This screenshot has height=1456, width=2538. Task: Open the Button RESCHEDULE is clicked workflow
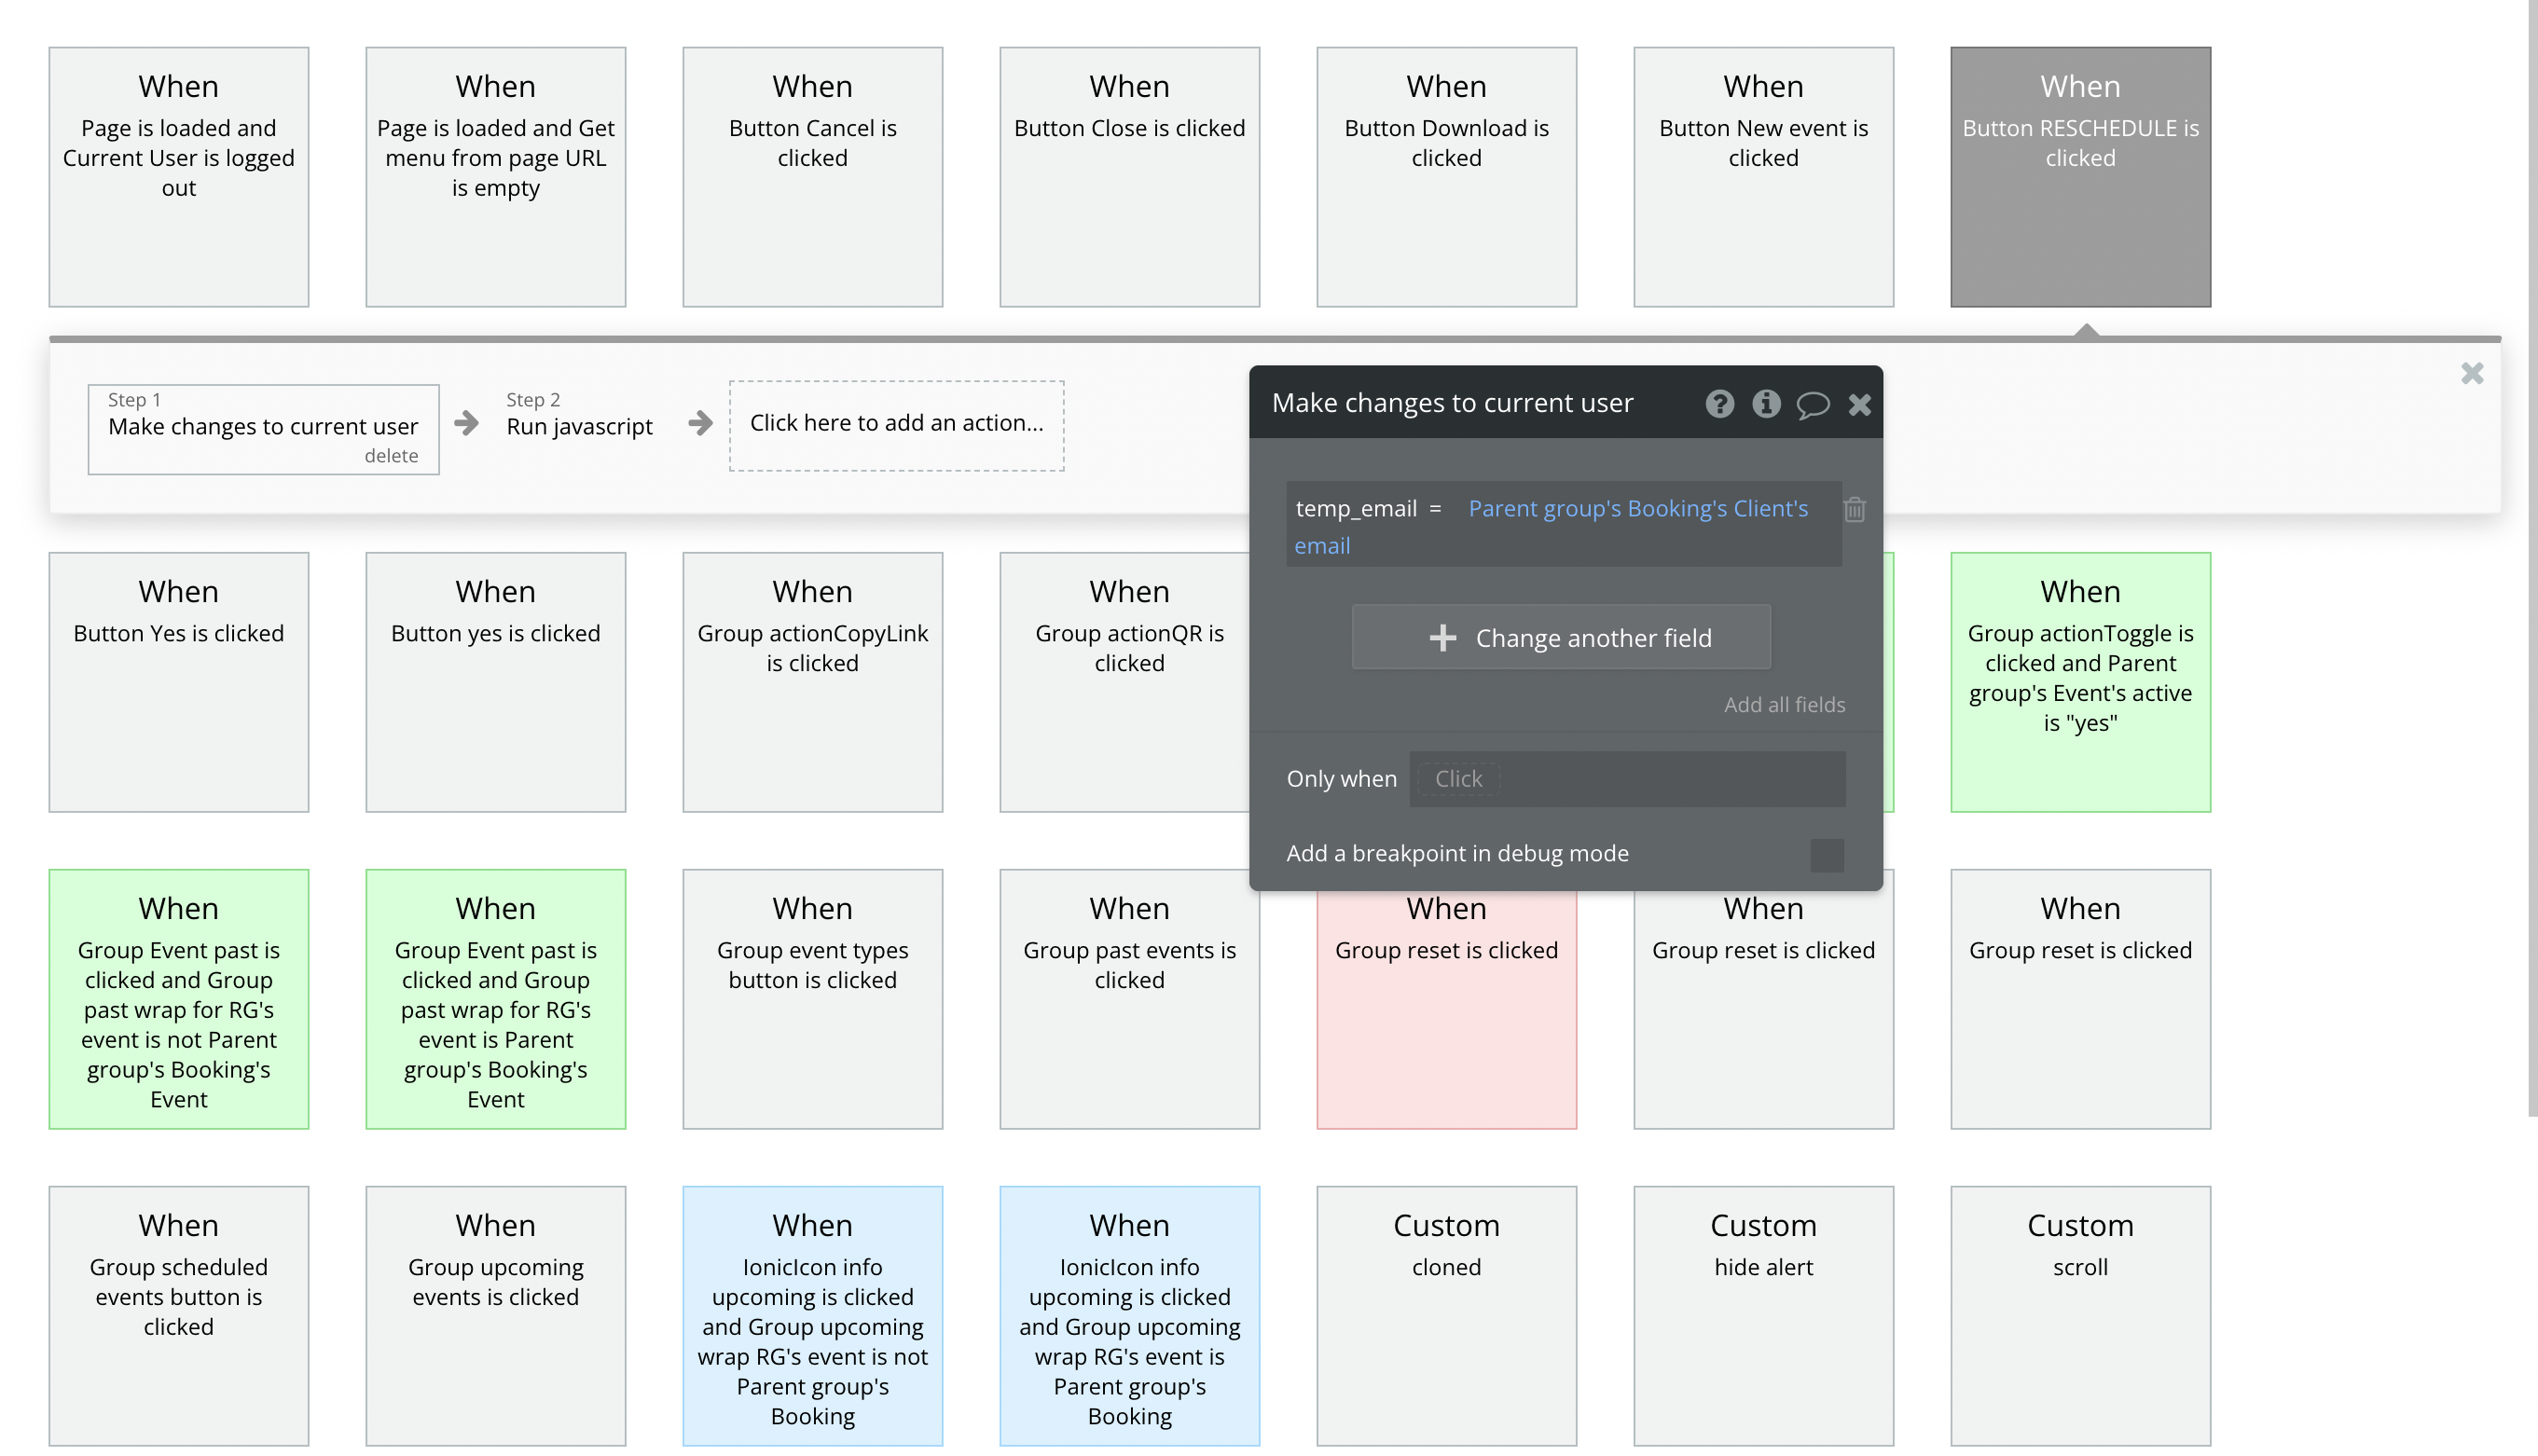point(2079,177)
